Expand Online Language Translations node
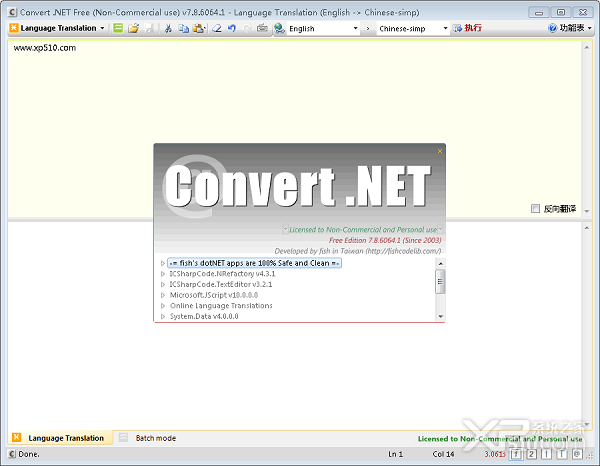This screenshot has height=466, width=600. tap(163, 306)
